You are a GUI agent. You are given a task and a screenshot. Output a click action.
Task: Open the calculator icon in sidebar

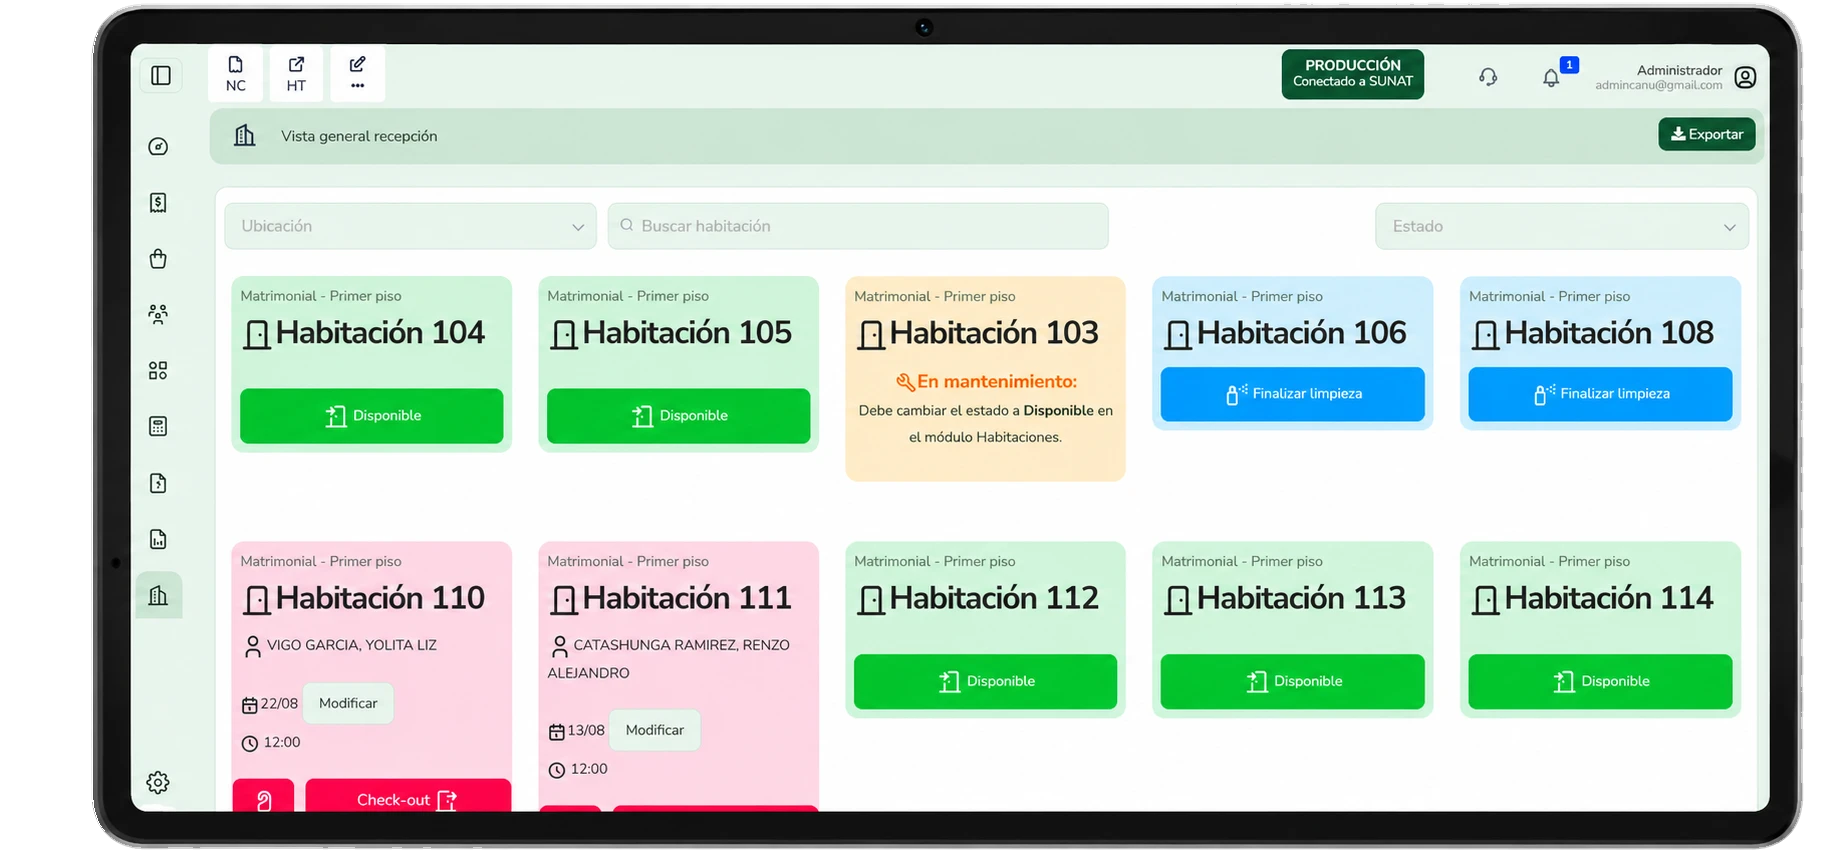tap(158, 427)
